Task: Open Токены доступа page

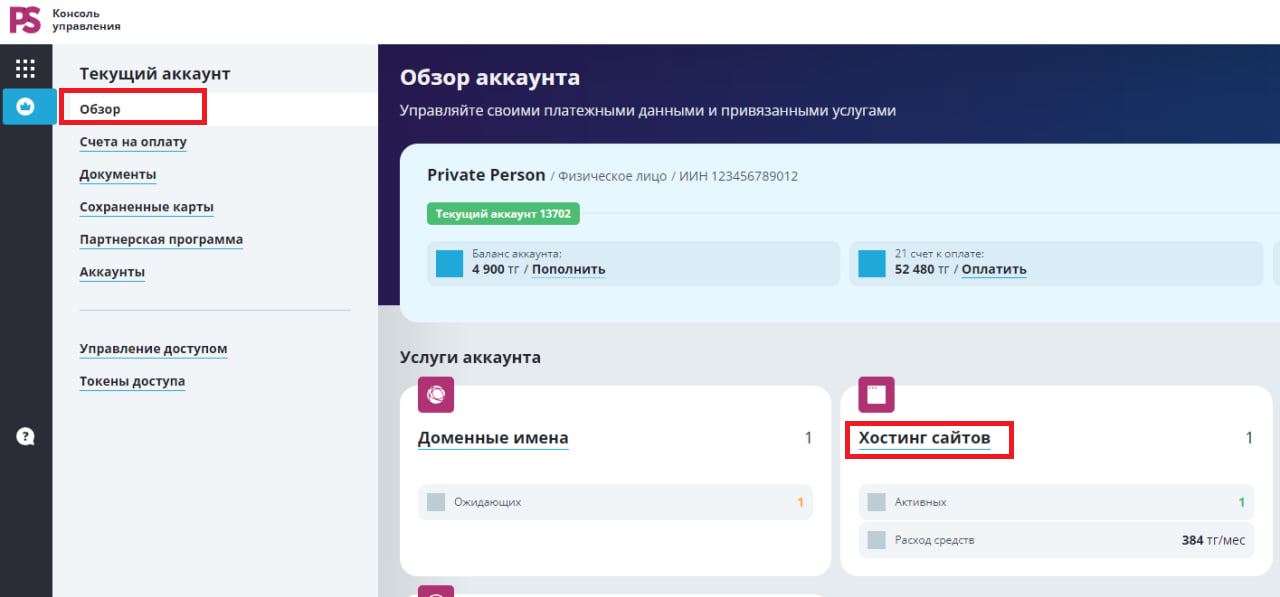Action: (132, 381)
